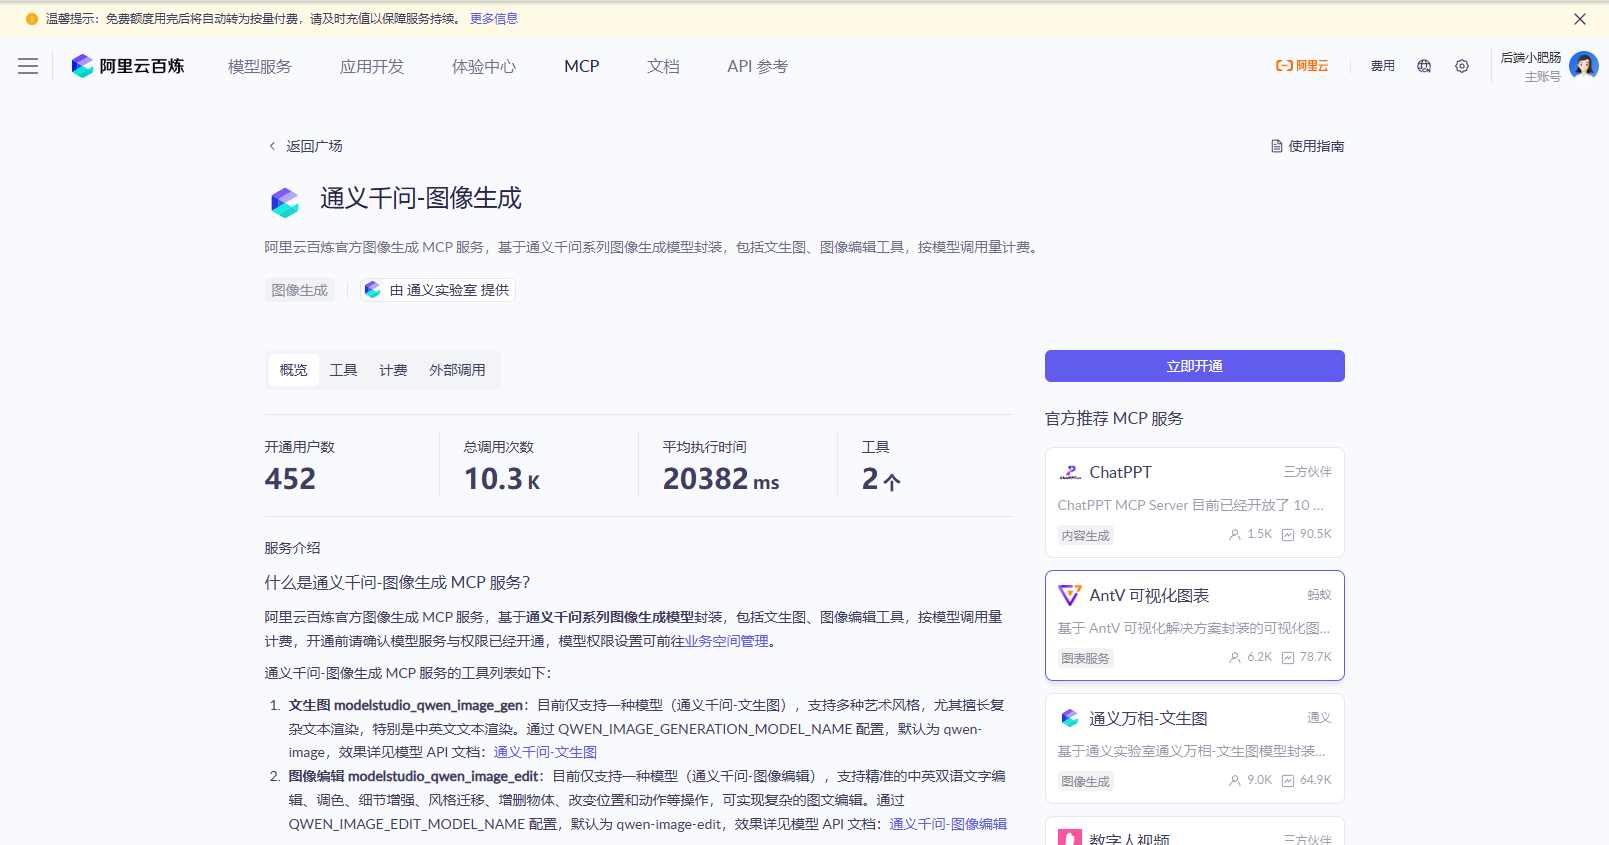Viewport: 1609px width, 845px height.
Task: Open the hamburger sidebar menu
Action: click(x=28, y=66)
